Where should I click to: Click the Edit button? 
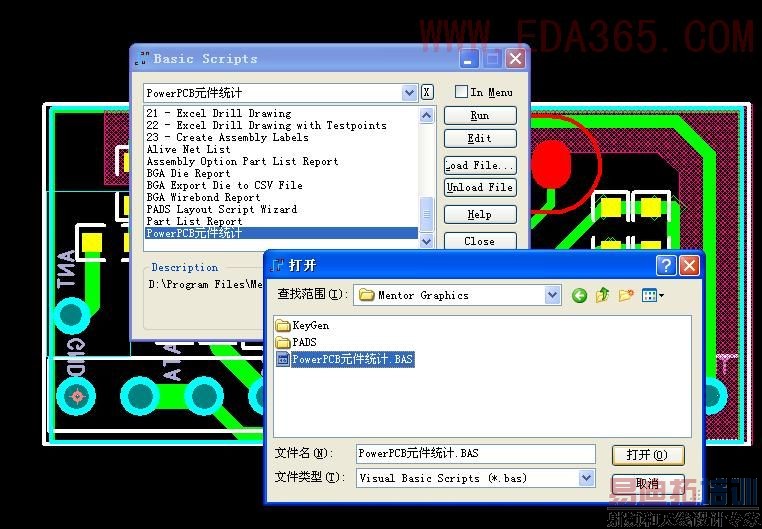(480, 138)
